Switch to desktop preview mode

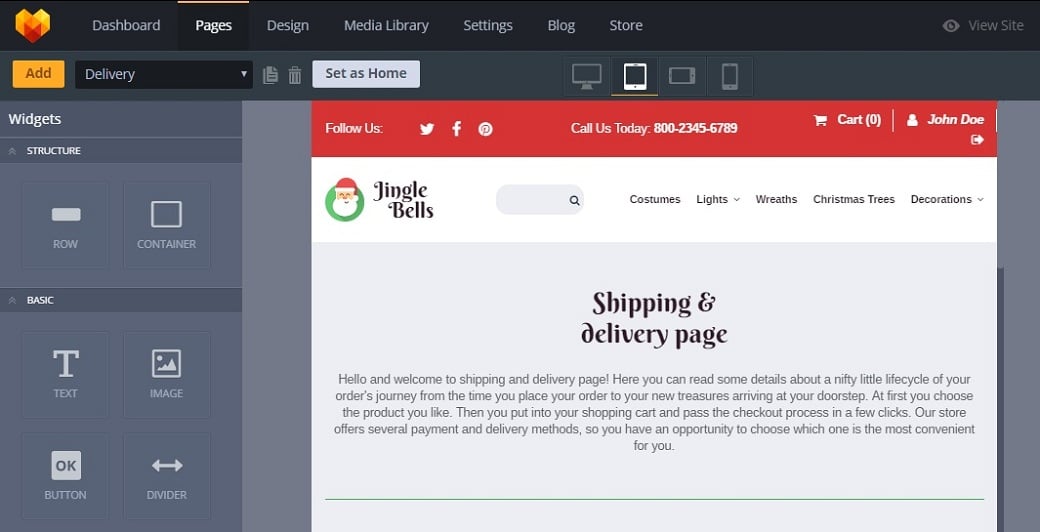[x=587, y=76]
